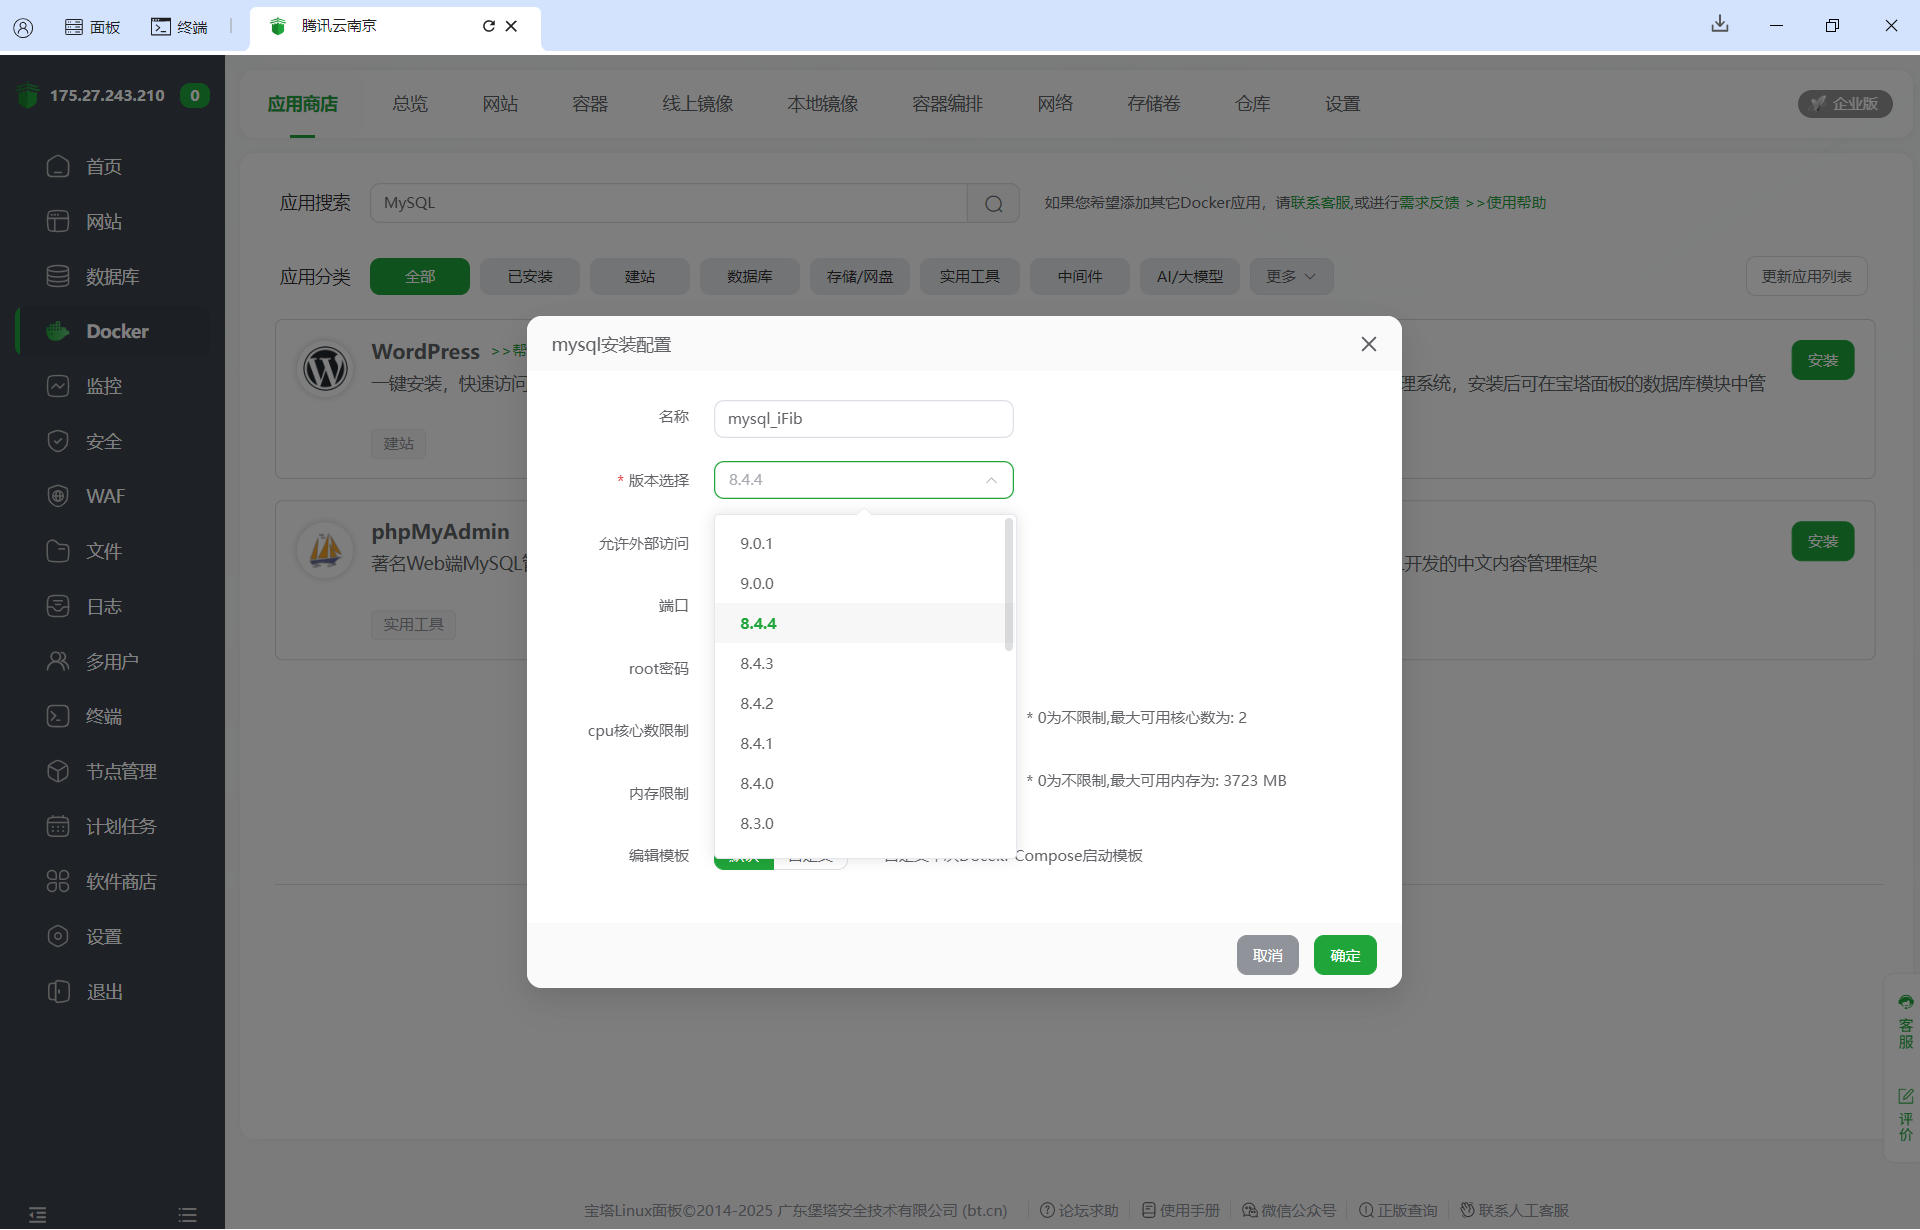The width and height of the screenshot is (1920, 1230).
Task: Reload the 腾讯云南京 tab
Action: click(x=488, y=26)
